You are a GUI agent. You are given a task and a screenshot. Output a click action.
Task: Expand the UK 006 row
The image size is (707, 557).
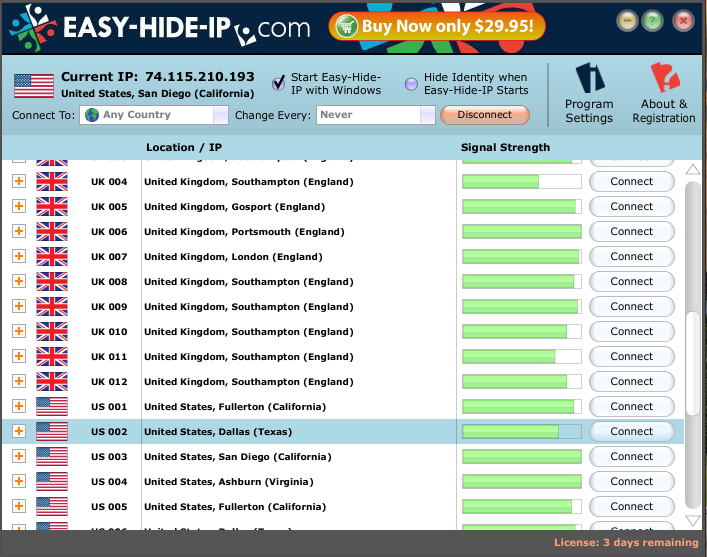click(19, 231)
